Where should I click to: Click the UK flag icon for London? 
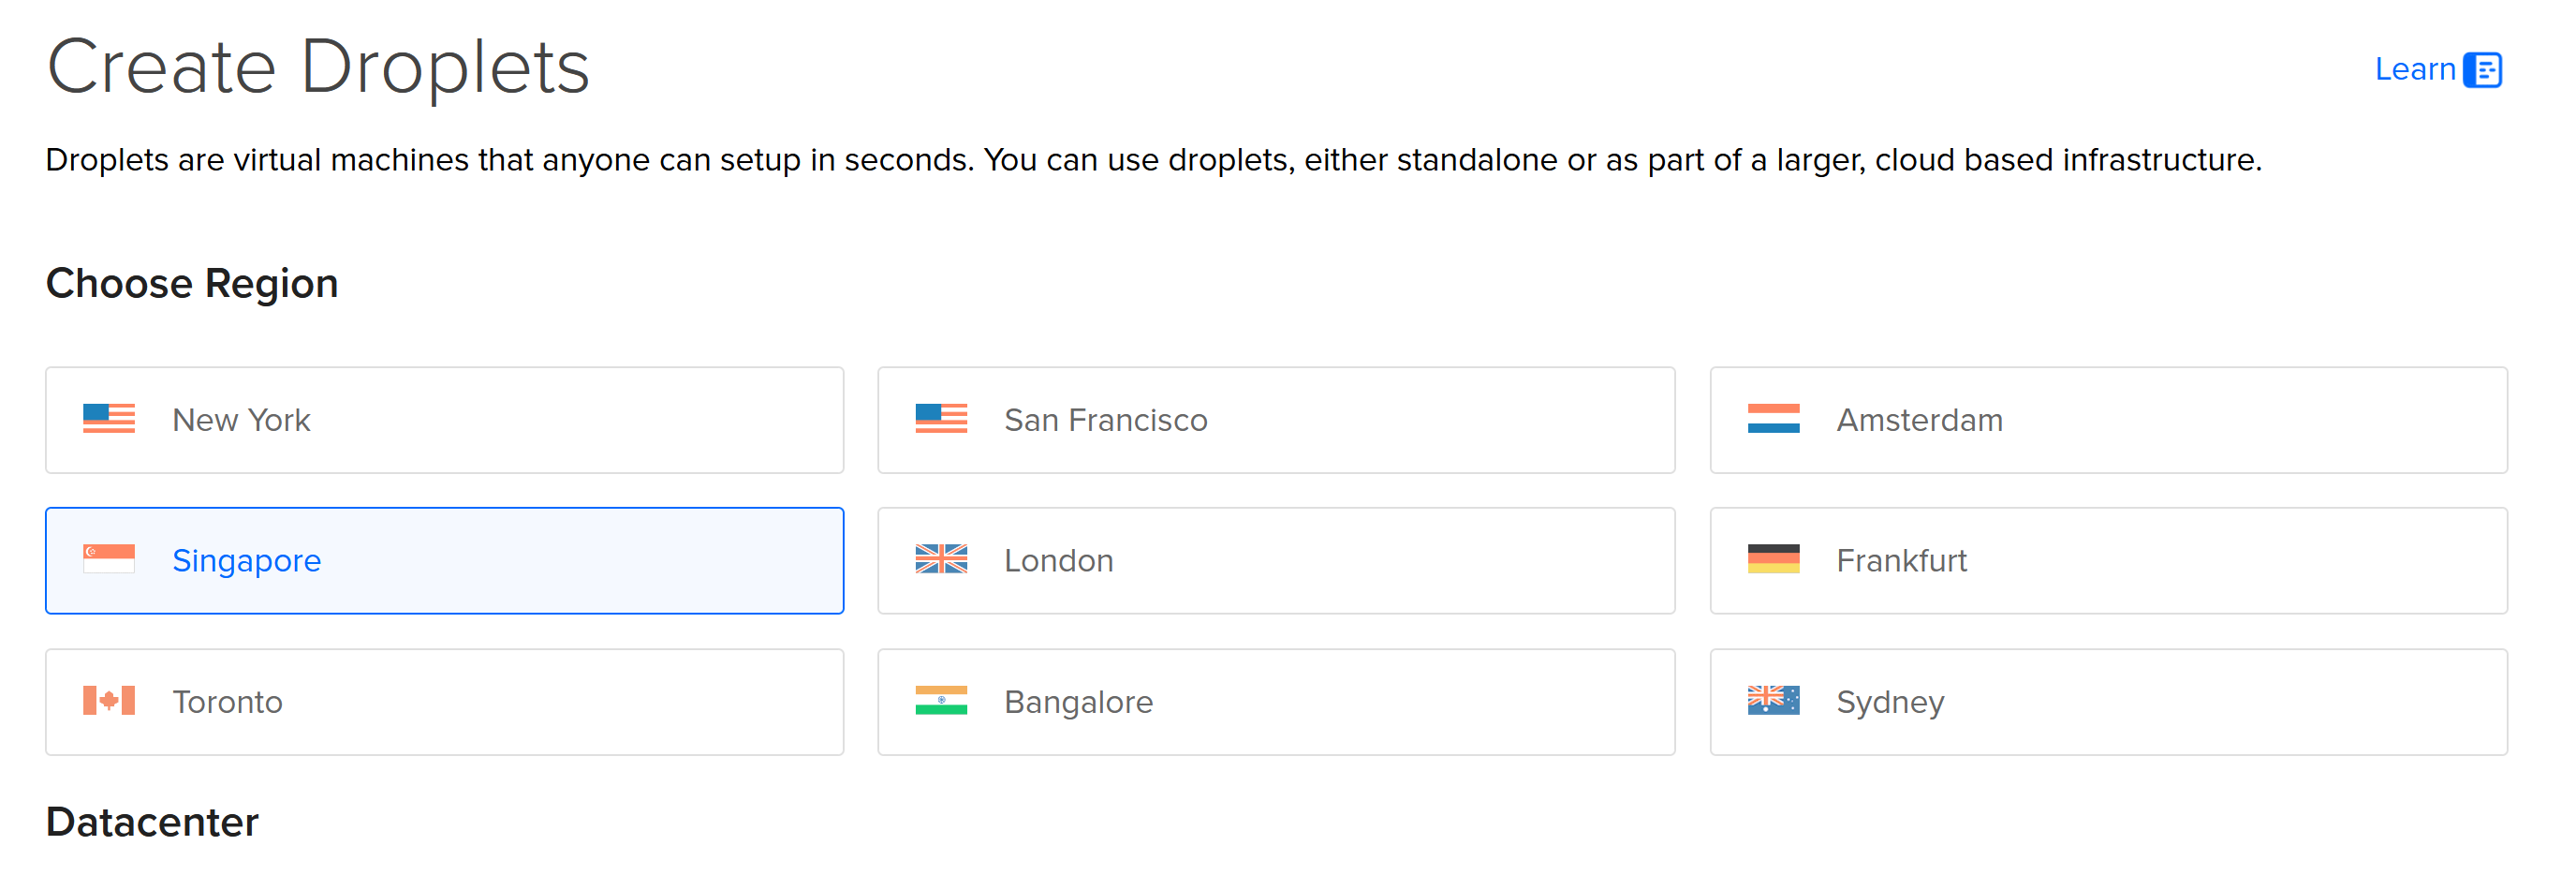(941, 559)
